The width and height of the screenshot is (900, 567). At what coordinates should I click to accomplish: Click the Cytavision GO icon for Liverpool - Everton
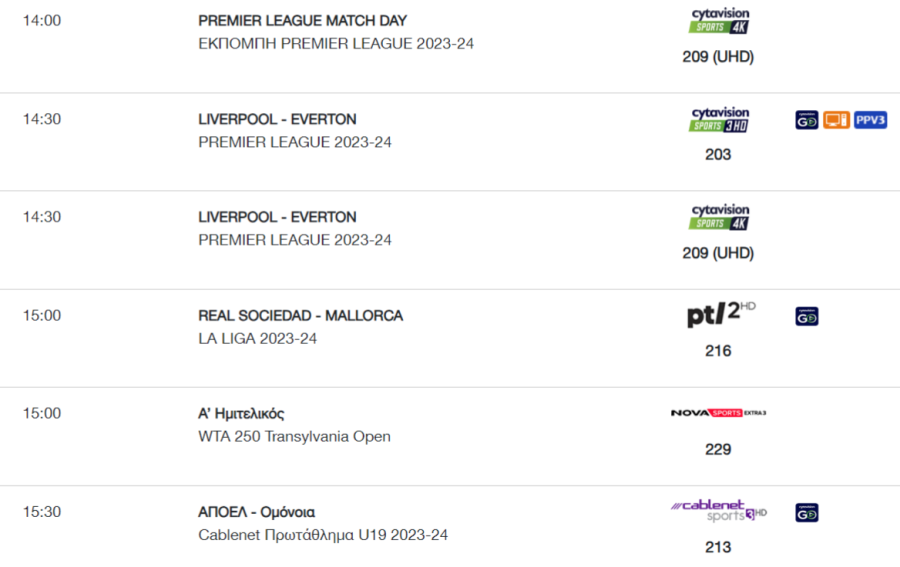click(806, 120)
